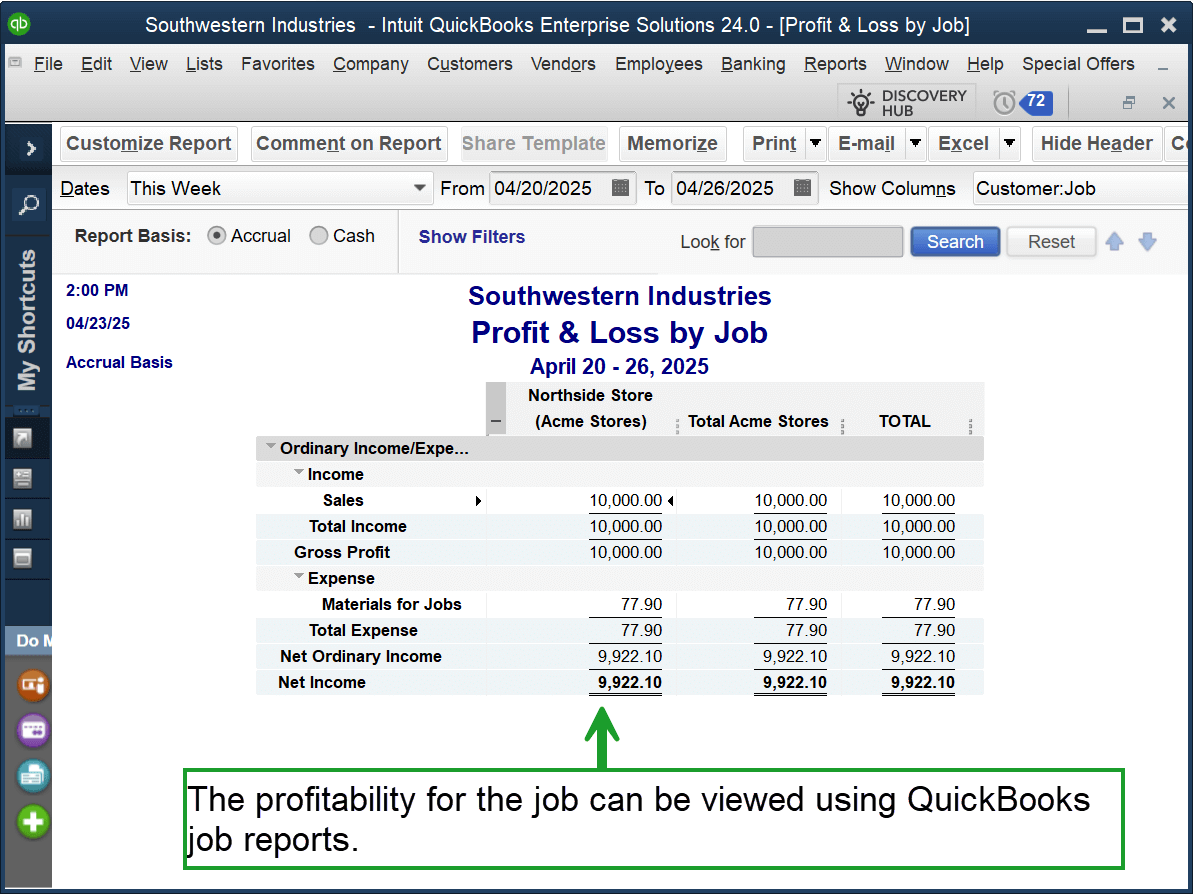Click the sidebar window icon below the chart icon
The width and height of the screenshot is (1193, 894).
[23, 558]
